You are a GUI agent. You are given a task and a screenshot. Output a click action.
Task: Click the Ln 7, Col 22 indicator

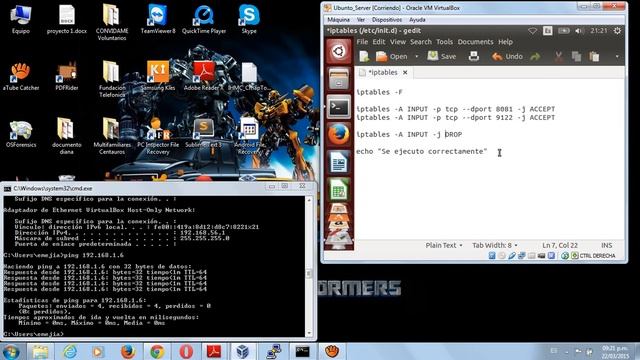(x=560, y=245)
